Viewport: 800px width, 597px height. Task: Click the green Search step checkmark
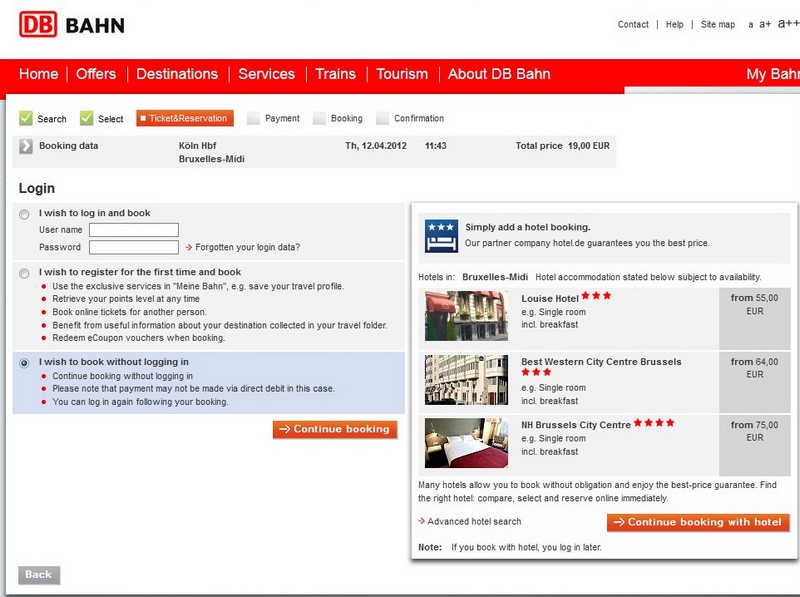click(x=26, y=118)
